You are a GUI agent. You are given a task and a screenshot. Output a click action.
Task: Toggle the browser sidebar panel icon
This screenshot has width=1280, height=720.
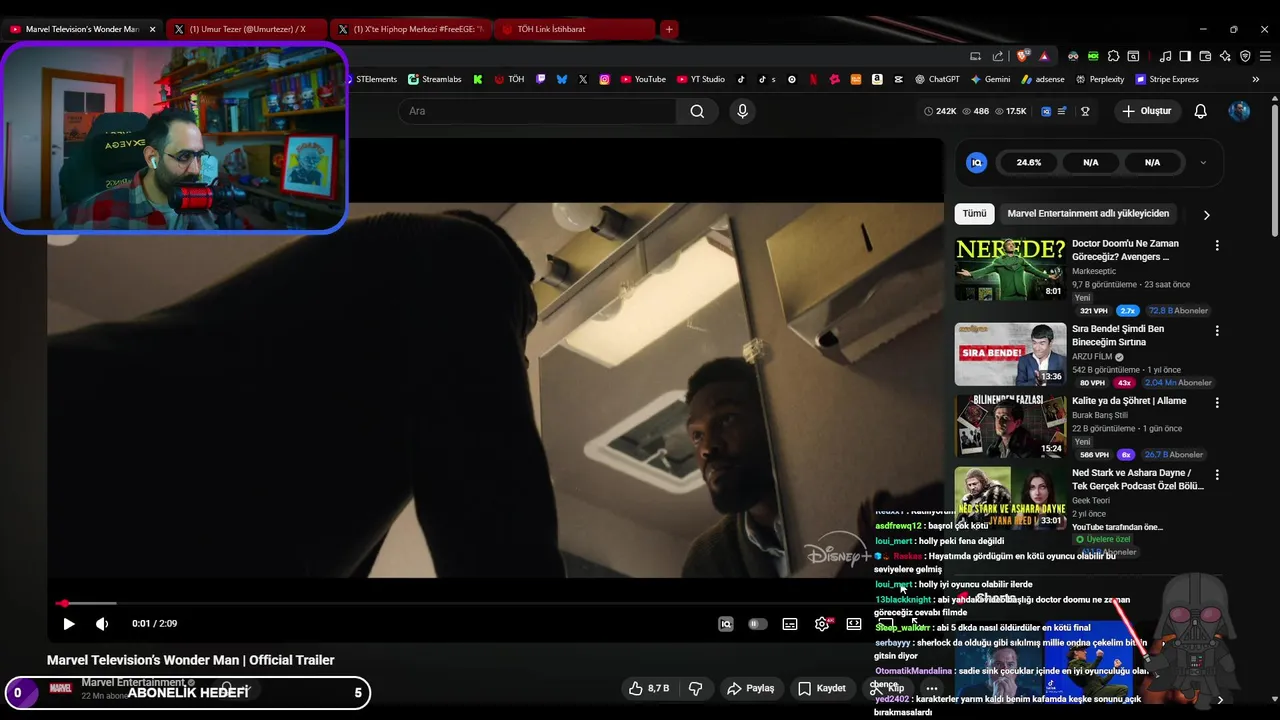pyautogui.click(x=1184, y=56)
